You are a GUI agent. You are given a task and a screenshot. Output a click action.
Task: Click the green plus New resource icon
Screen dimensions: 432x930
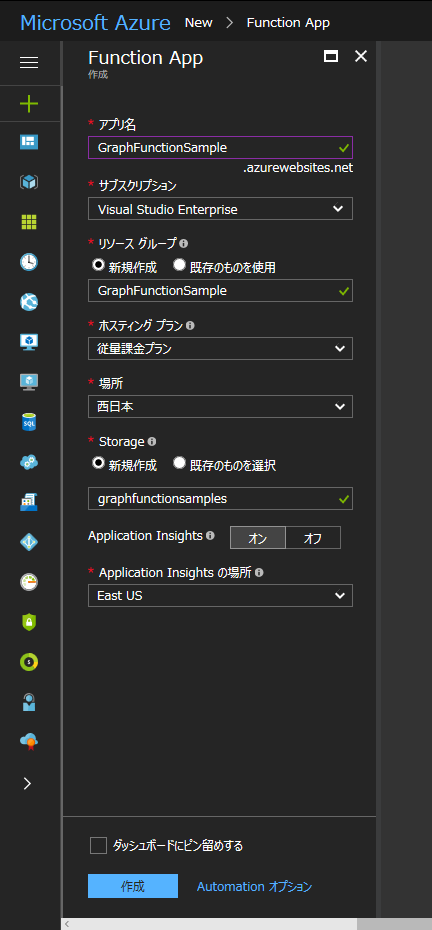click(x=29, y=104)
